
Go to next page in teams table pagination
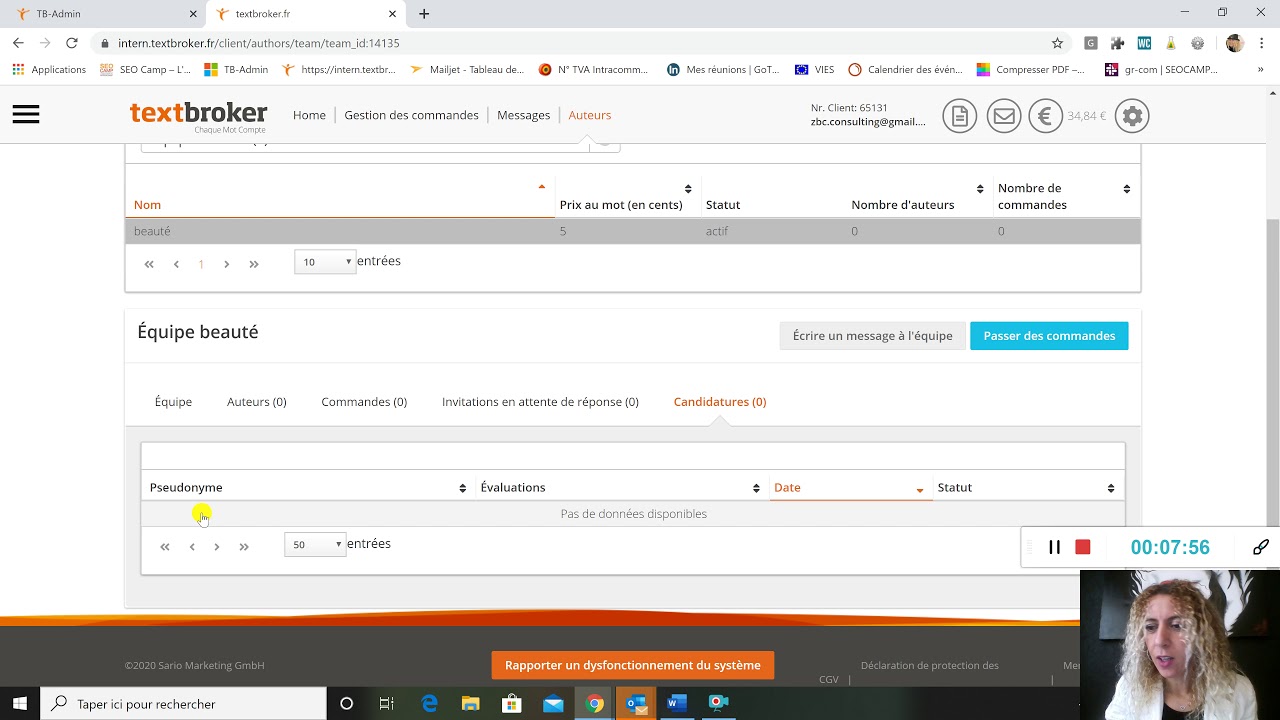[227, 264]
